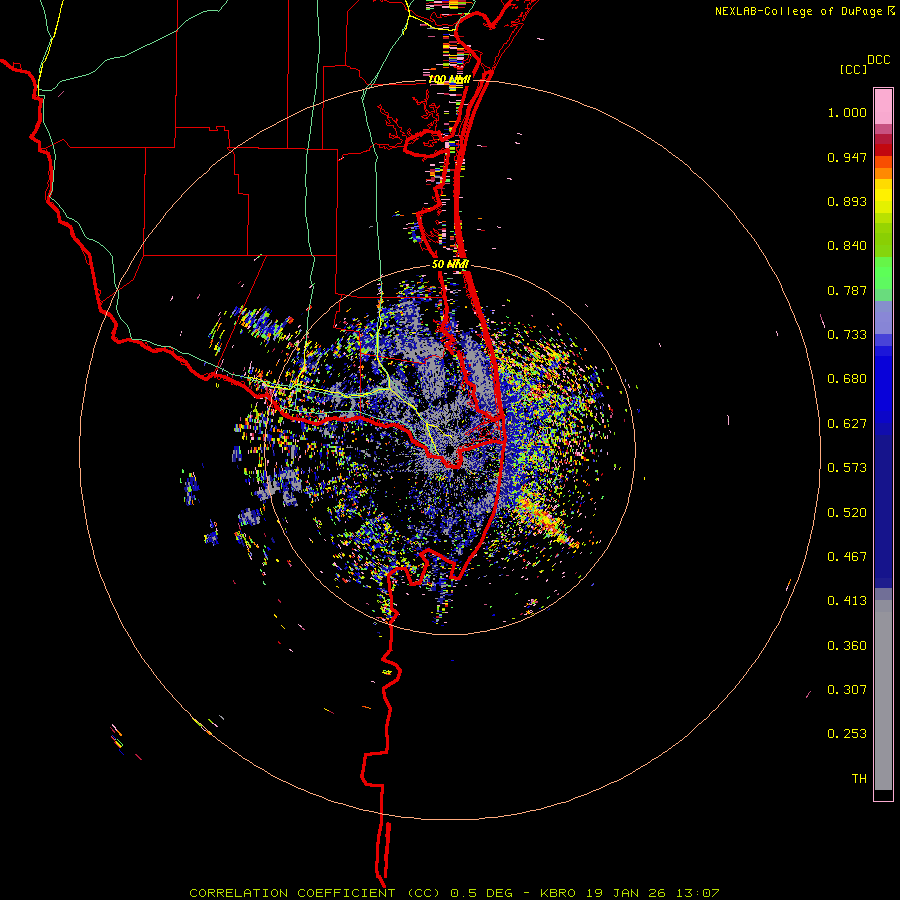Click the 100 NMI range ring label
Viewport: 900px width, 900px height.
(449, 79)
